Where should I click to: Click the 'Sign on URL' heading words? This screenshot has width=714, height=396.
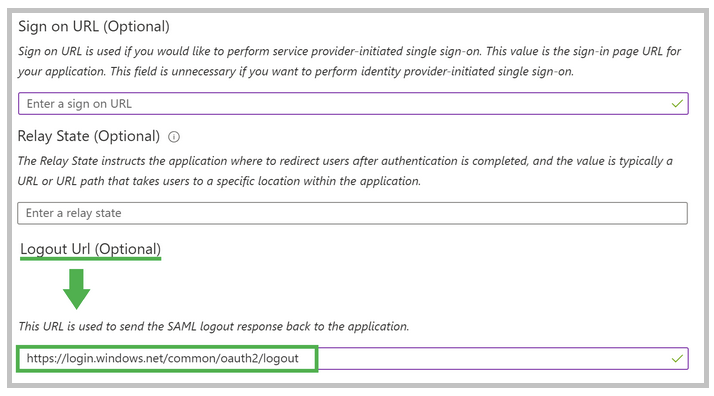(58, 26)
